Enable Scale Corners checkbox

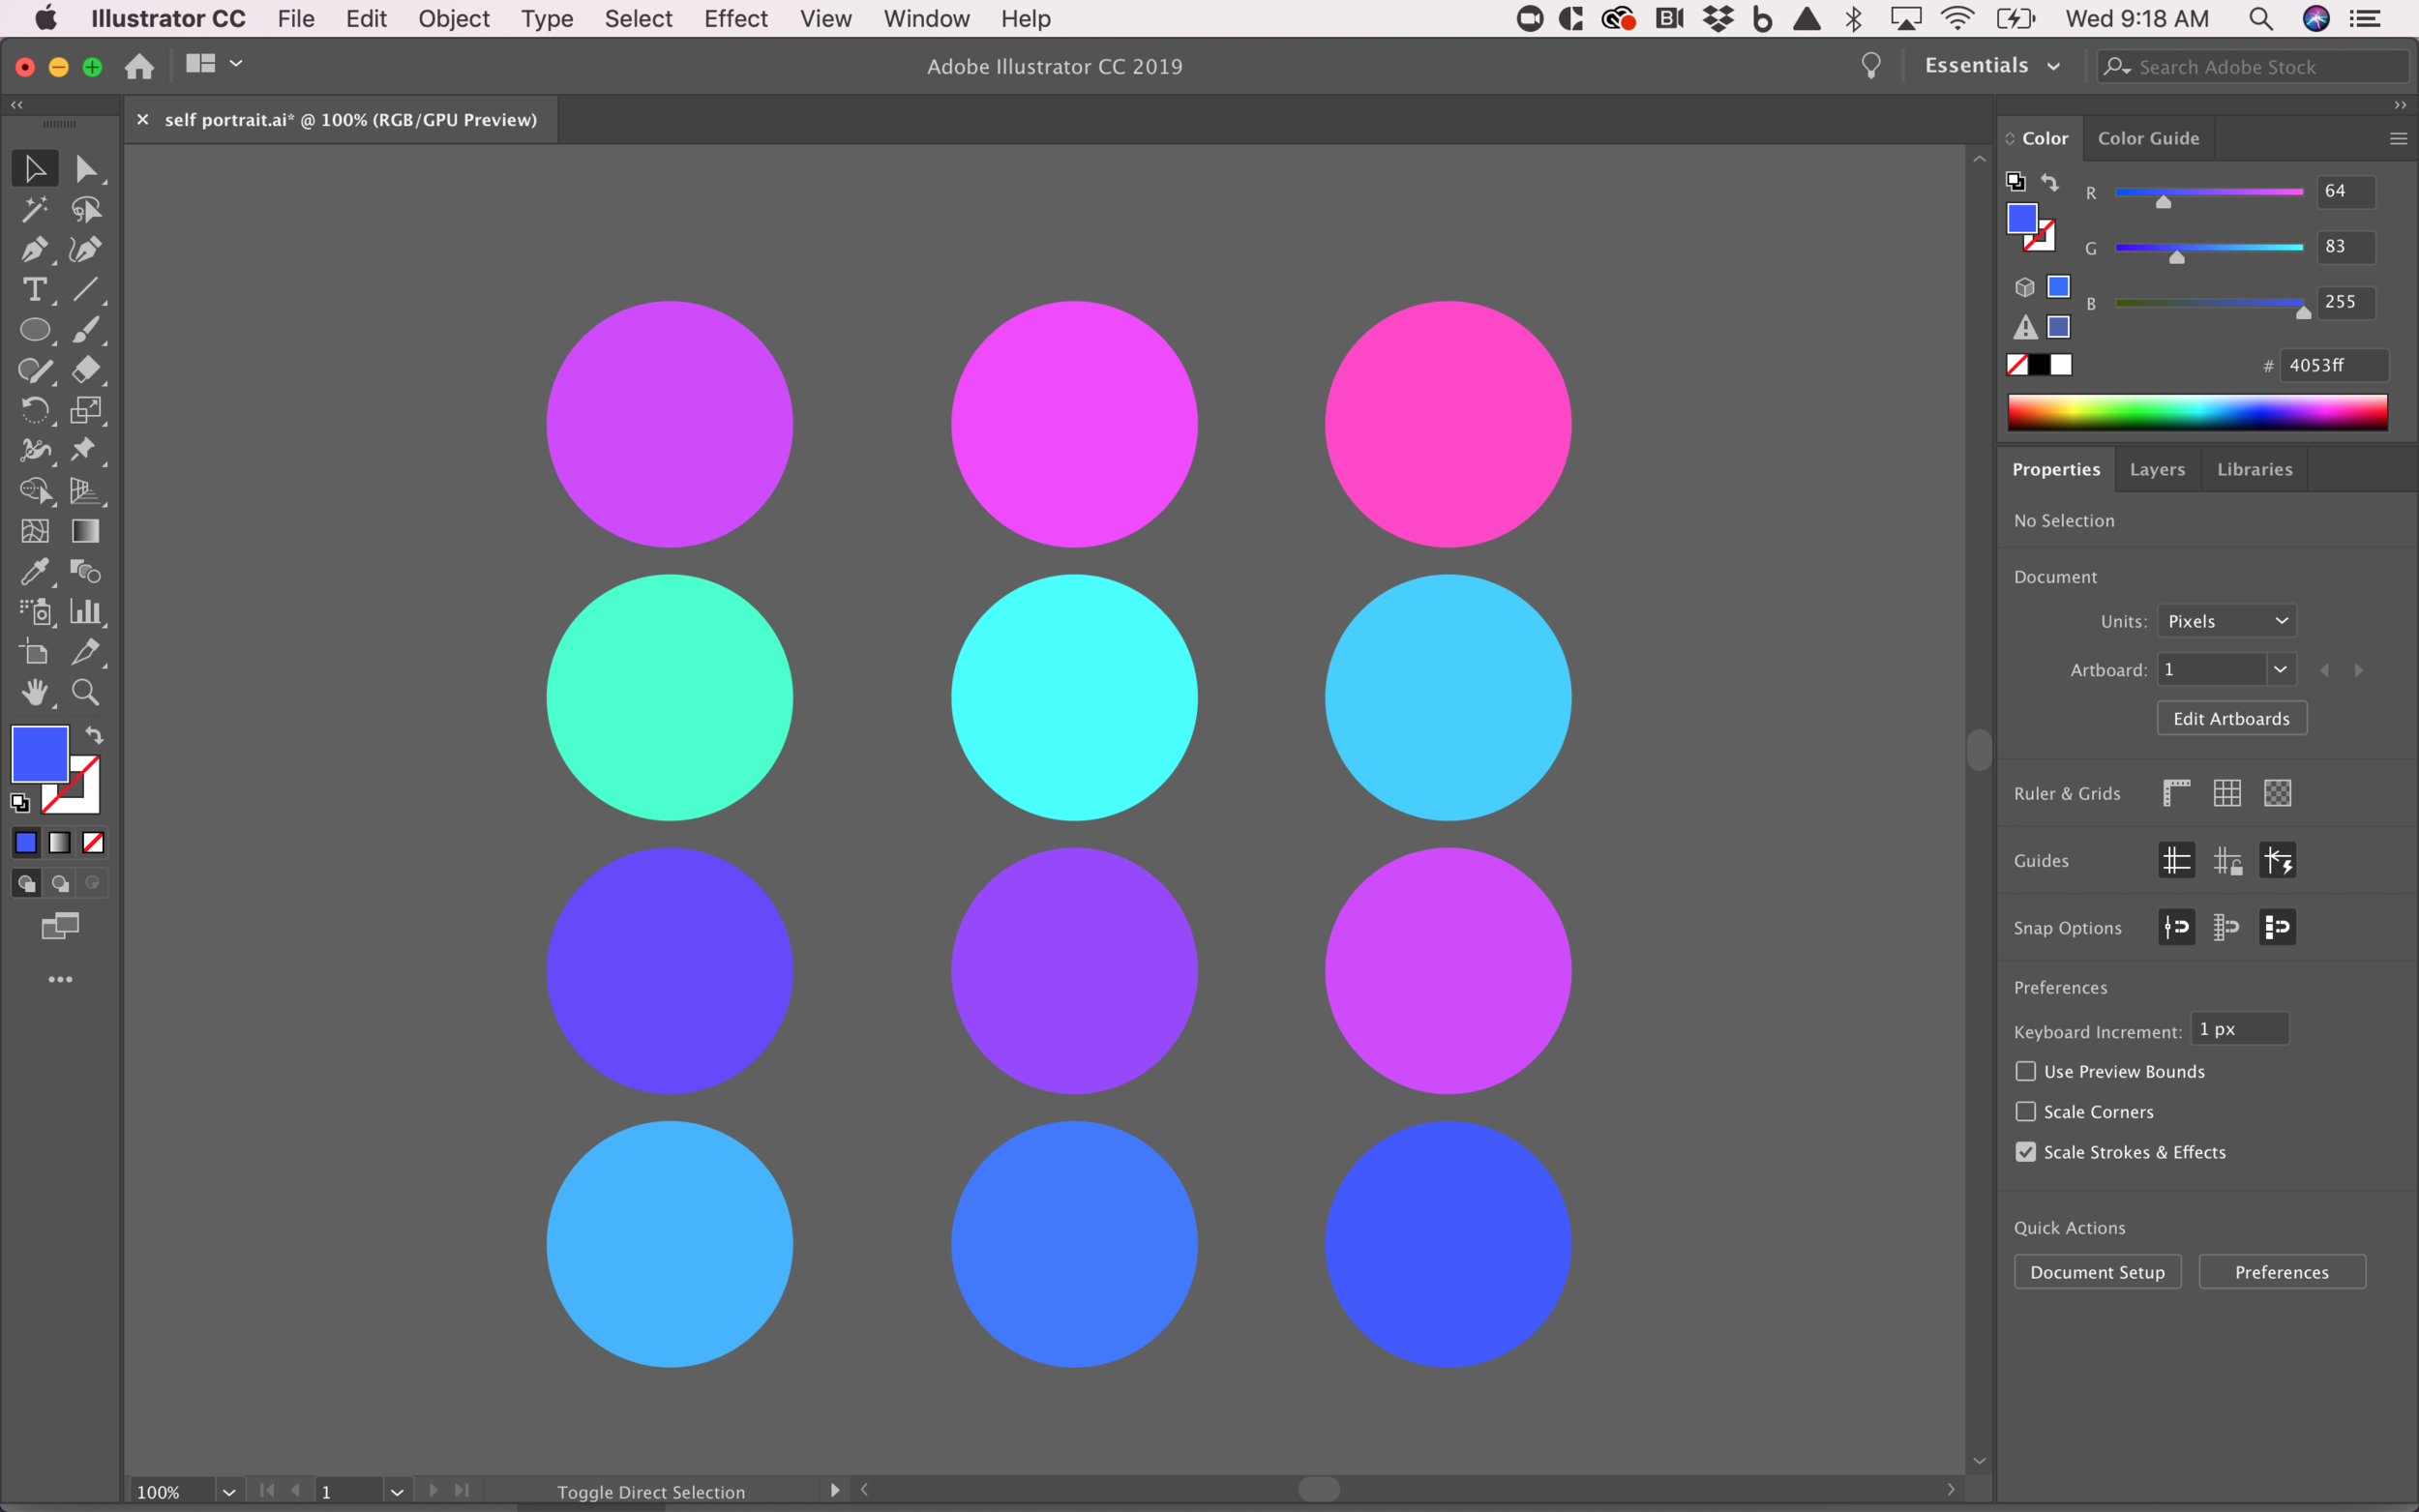click(2025, 1111)
